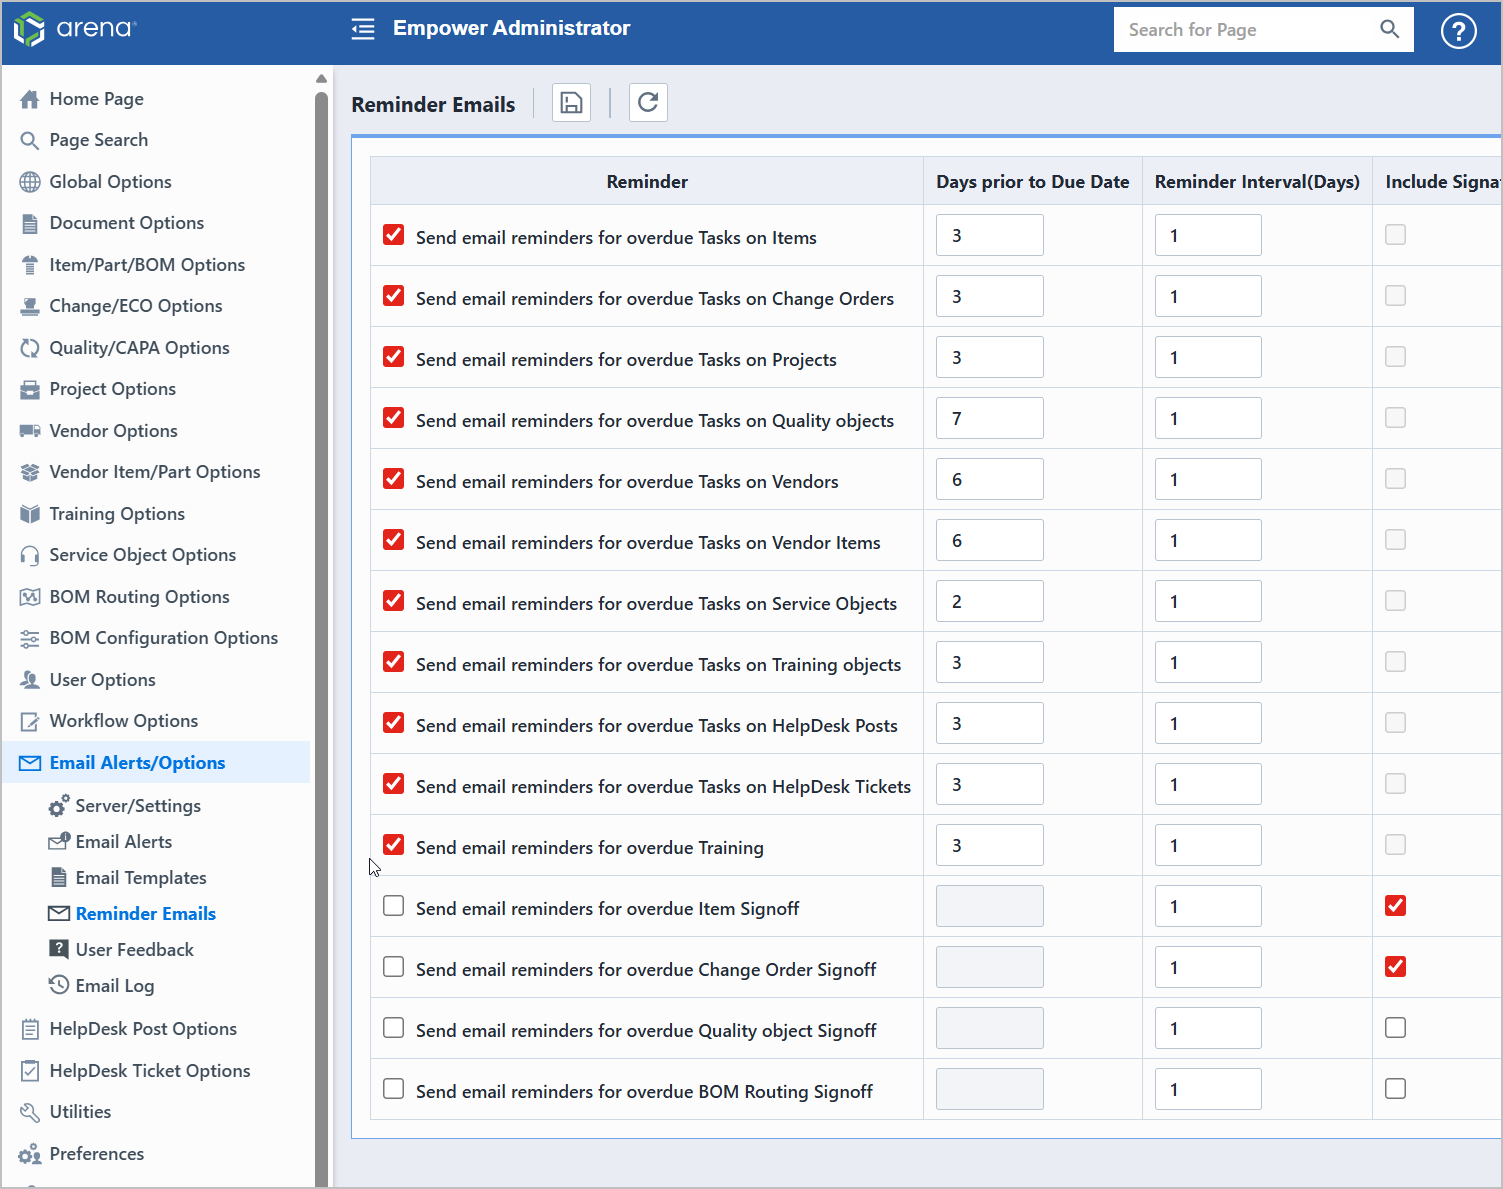Click the search magnifier in Search for Page

(x=1389, y=29)
